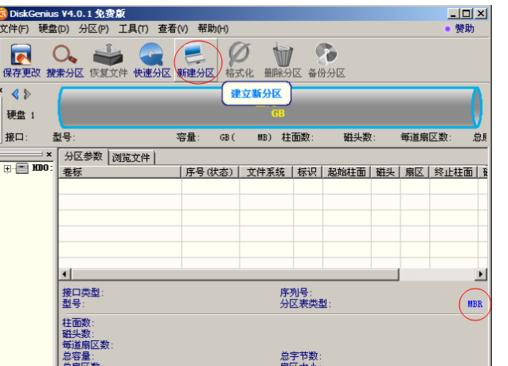Go to next disk with right arrow

[27, 94]
